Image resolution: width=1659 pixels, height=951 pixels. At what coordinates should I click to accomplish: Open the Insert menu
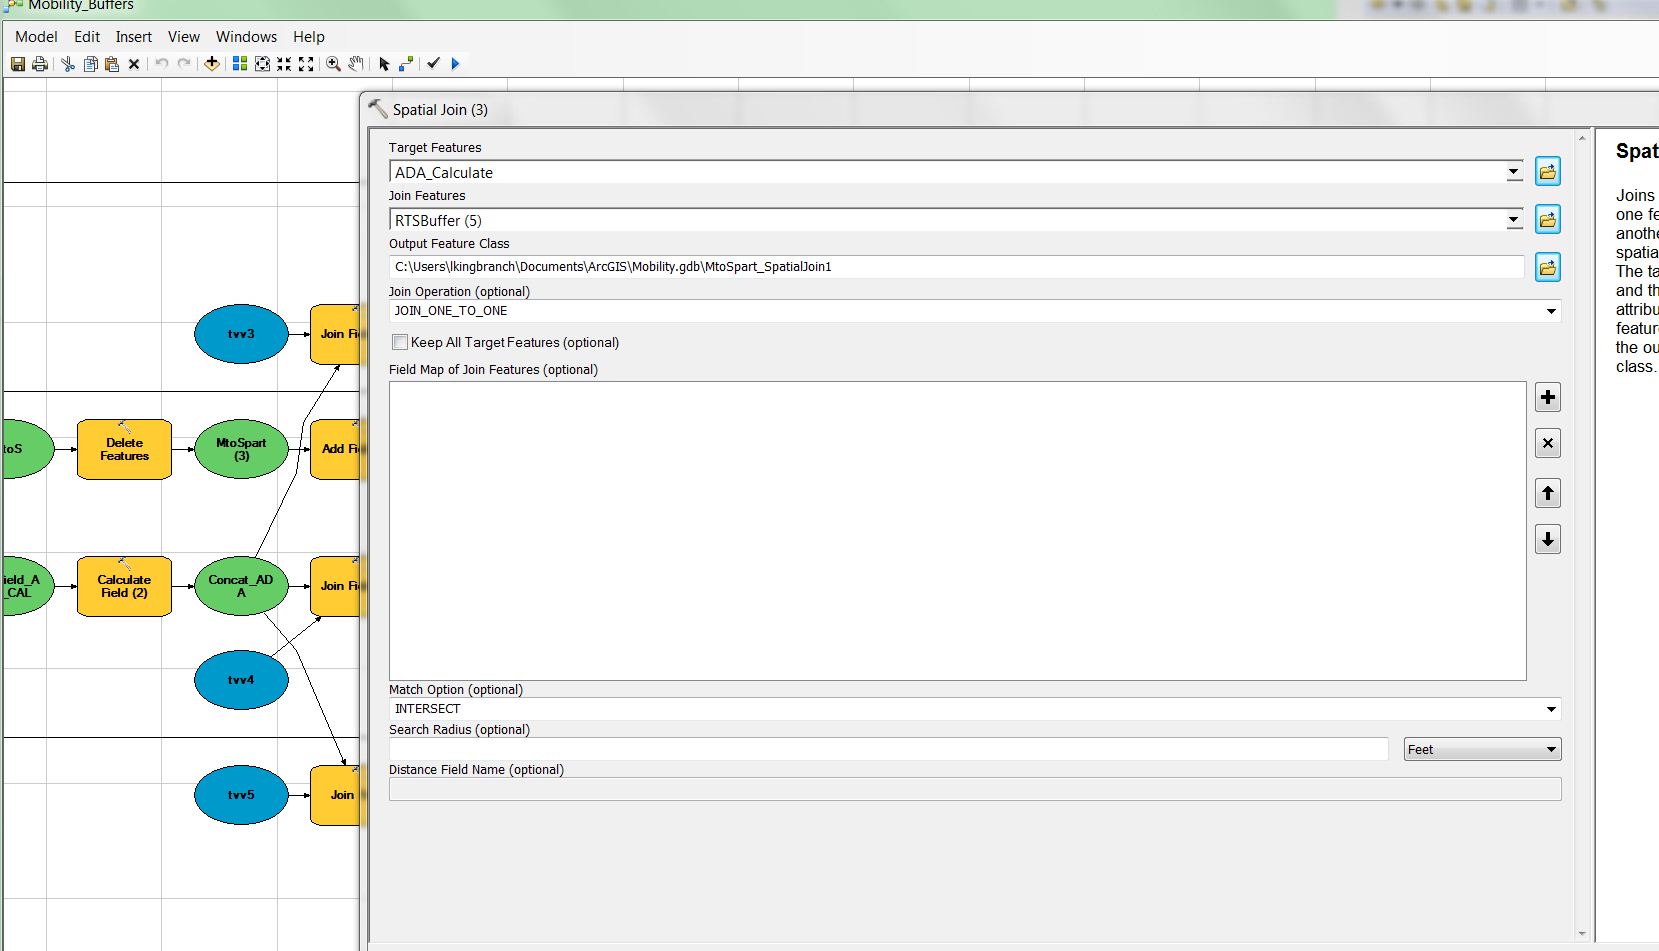coord(134,37)
